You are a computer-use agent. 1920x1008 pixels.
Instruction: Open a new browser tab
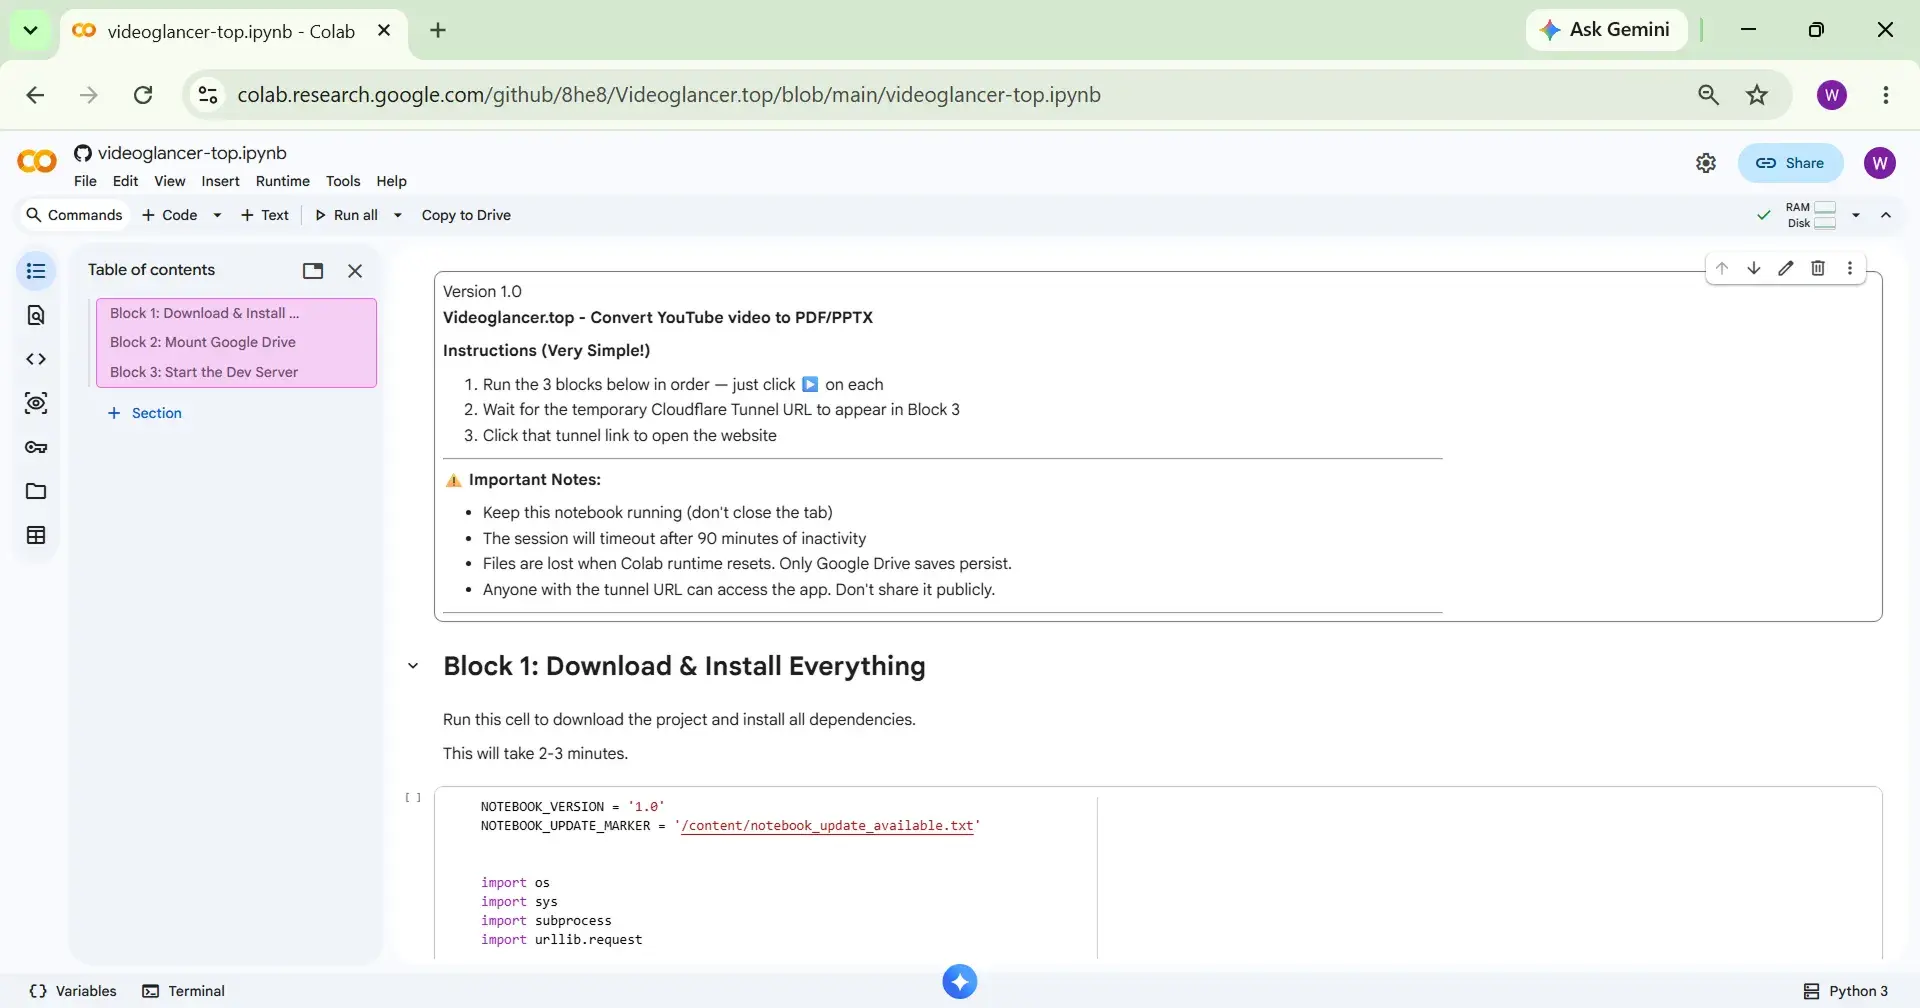point(438,30)
